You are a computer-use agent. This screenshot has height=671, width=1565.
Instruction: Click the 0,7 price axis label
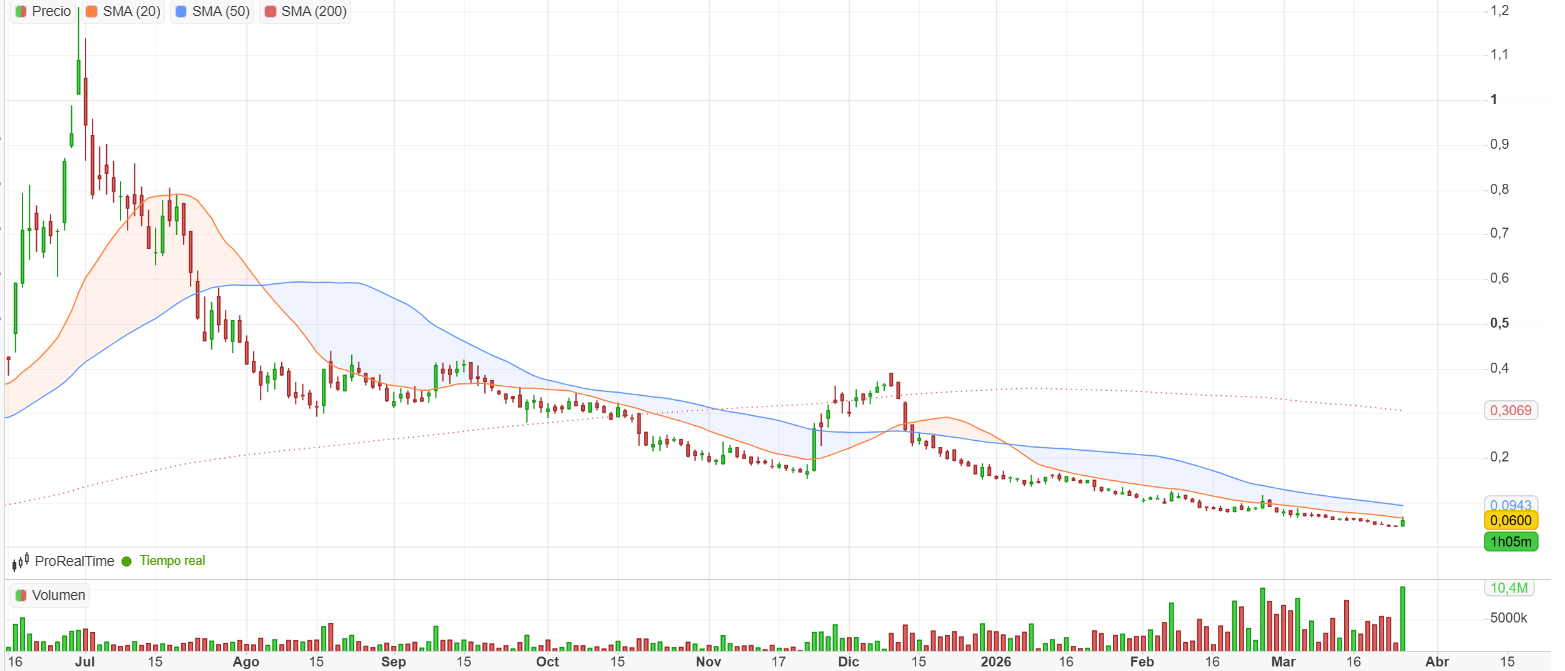coord(1499,233)
